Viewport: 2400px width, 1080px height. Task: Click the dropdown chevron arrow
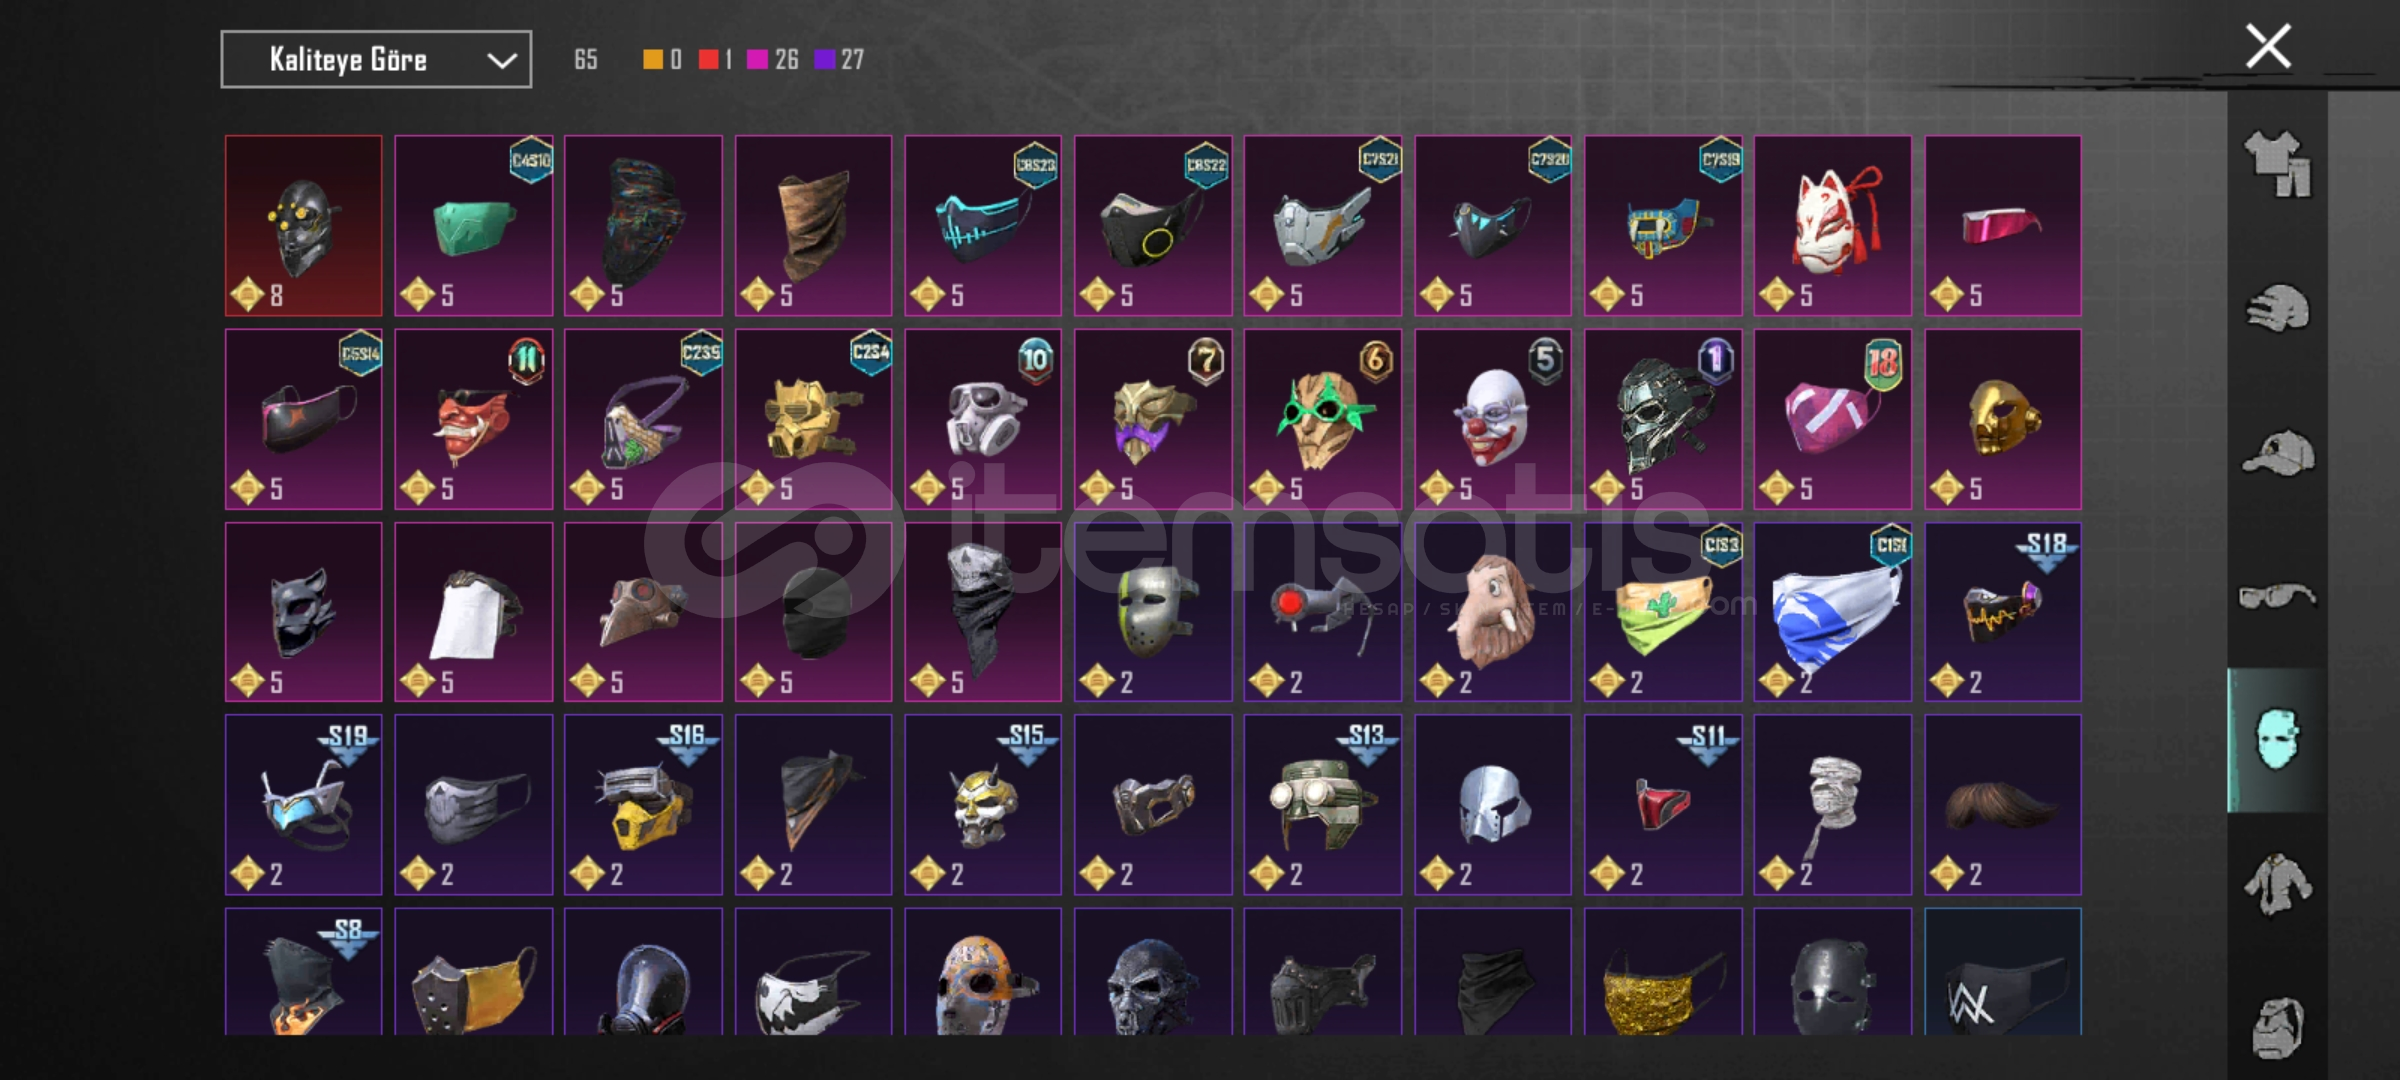pos(501,61)
